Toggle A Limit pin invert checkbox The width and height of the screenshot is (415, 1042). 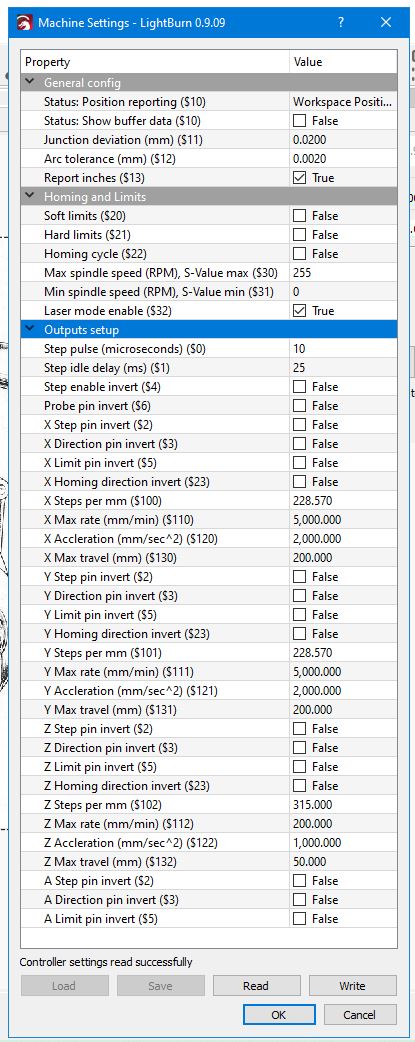click(299, 919)
